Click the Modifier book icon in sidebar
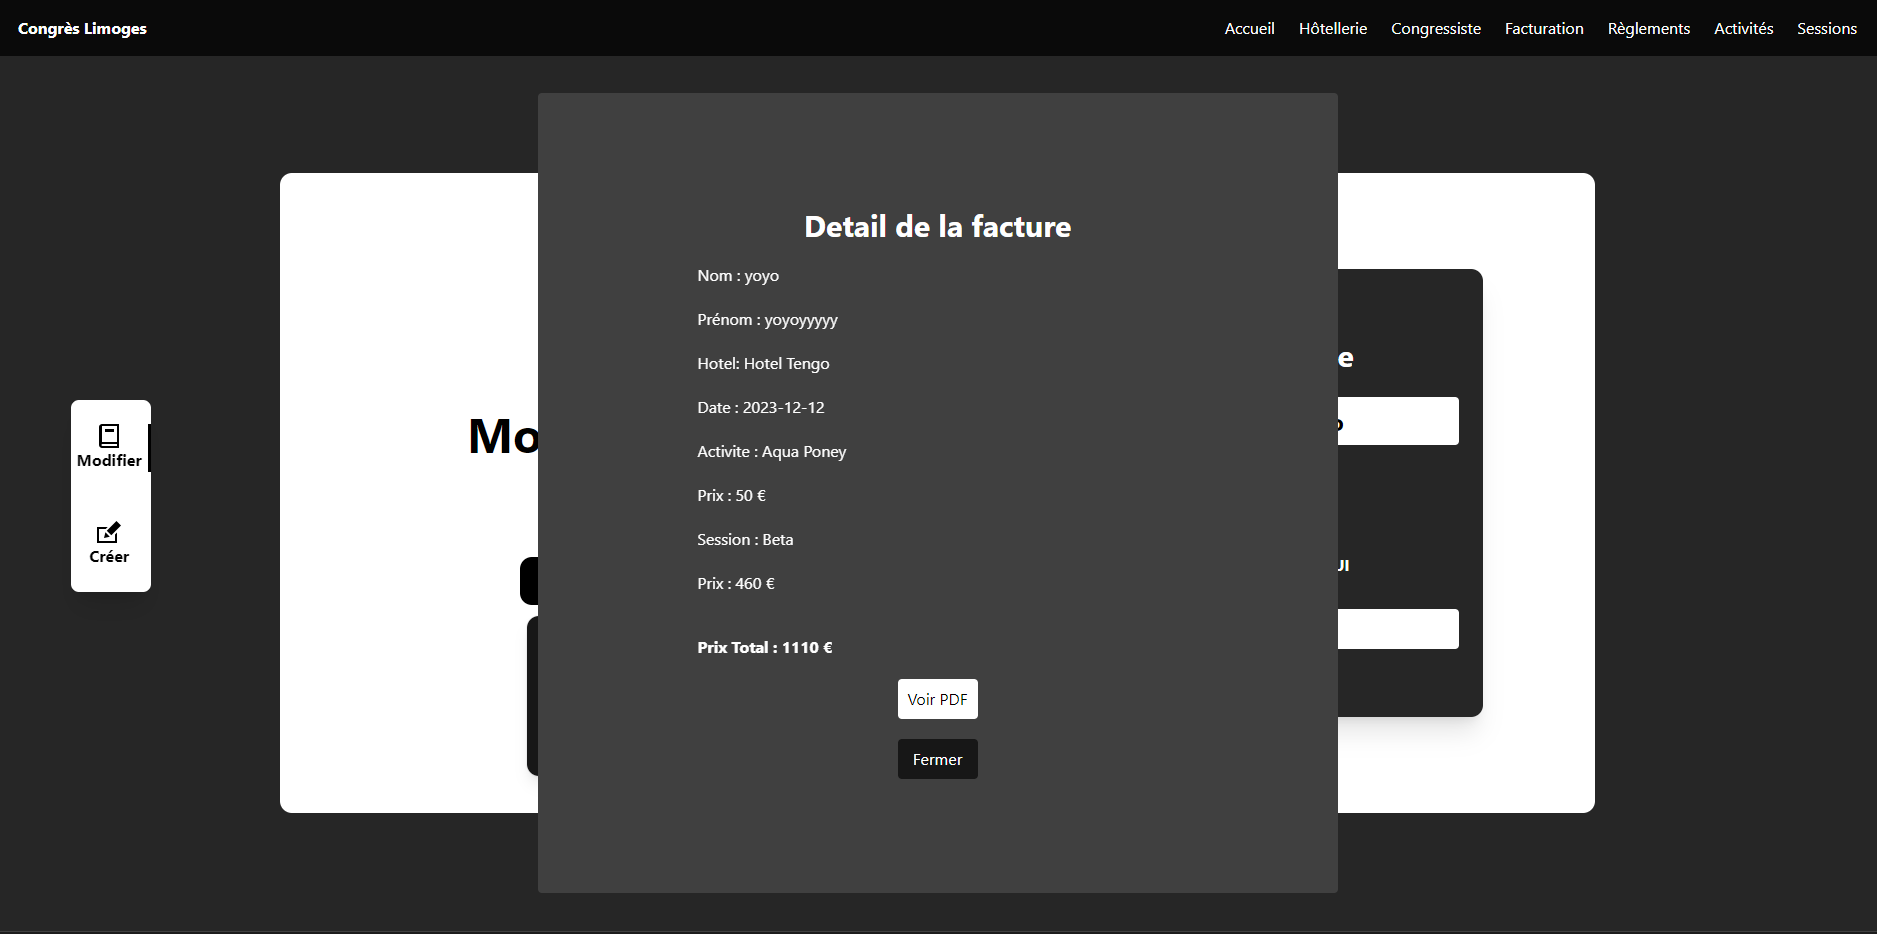The height and width of the screenshot is (934, 1877). tap(109, 435)
